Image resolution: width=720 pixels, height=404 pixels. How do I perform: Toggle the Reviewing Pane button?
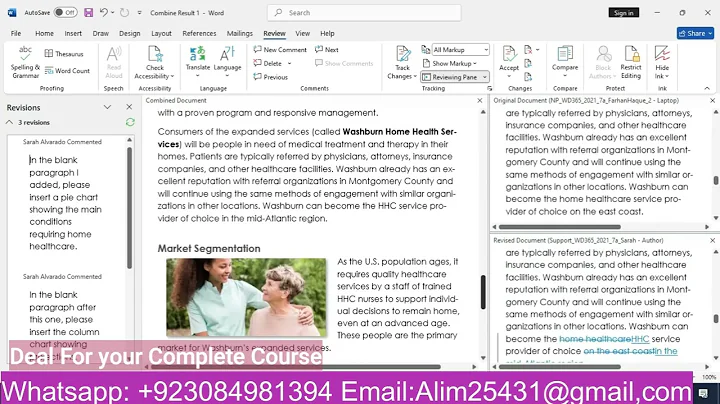pos(450,77)
